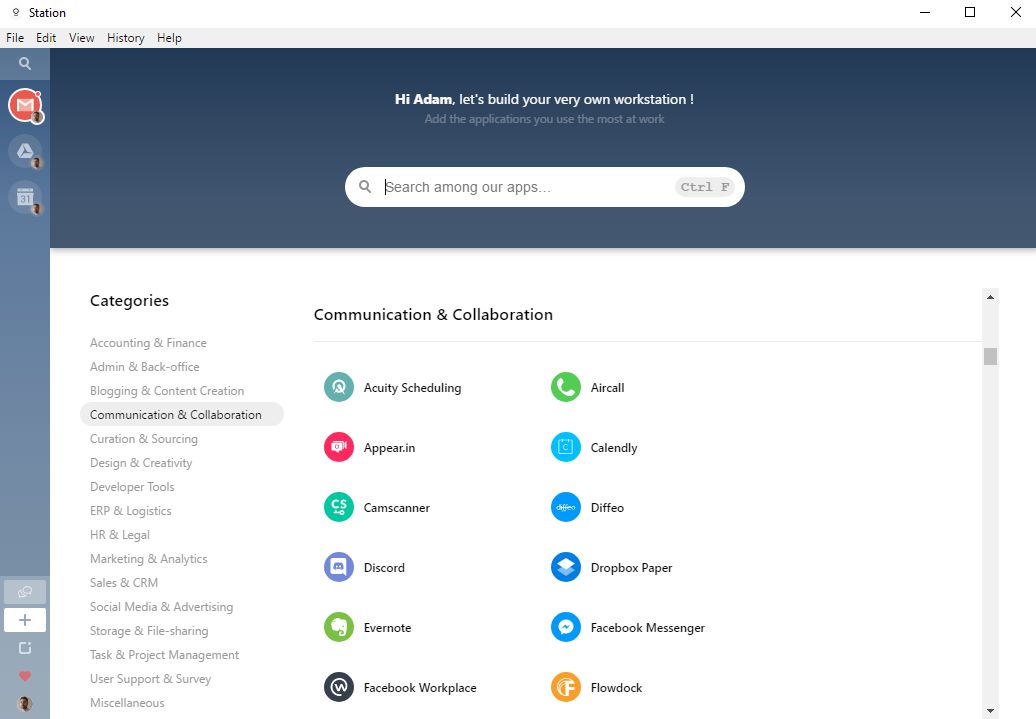Click the Camscanner CS icon
This screenshot has width=1036, height=719.
339,508
